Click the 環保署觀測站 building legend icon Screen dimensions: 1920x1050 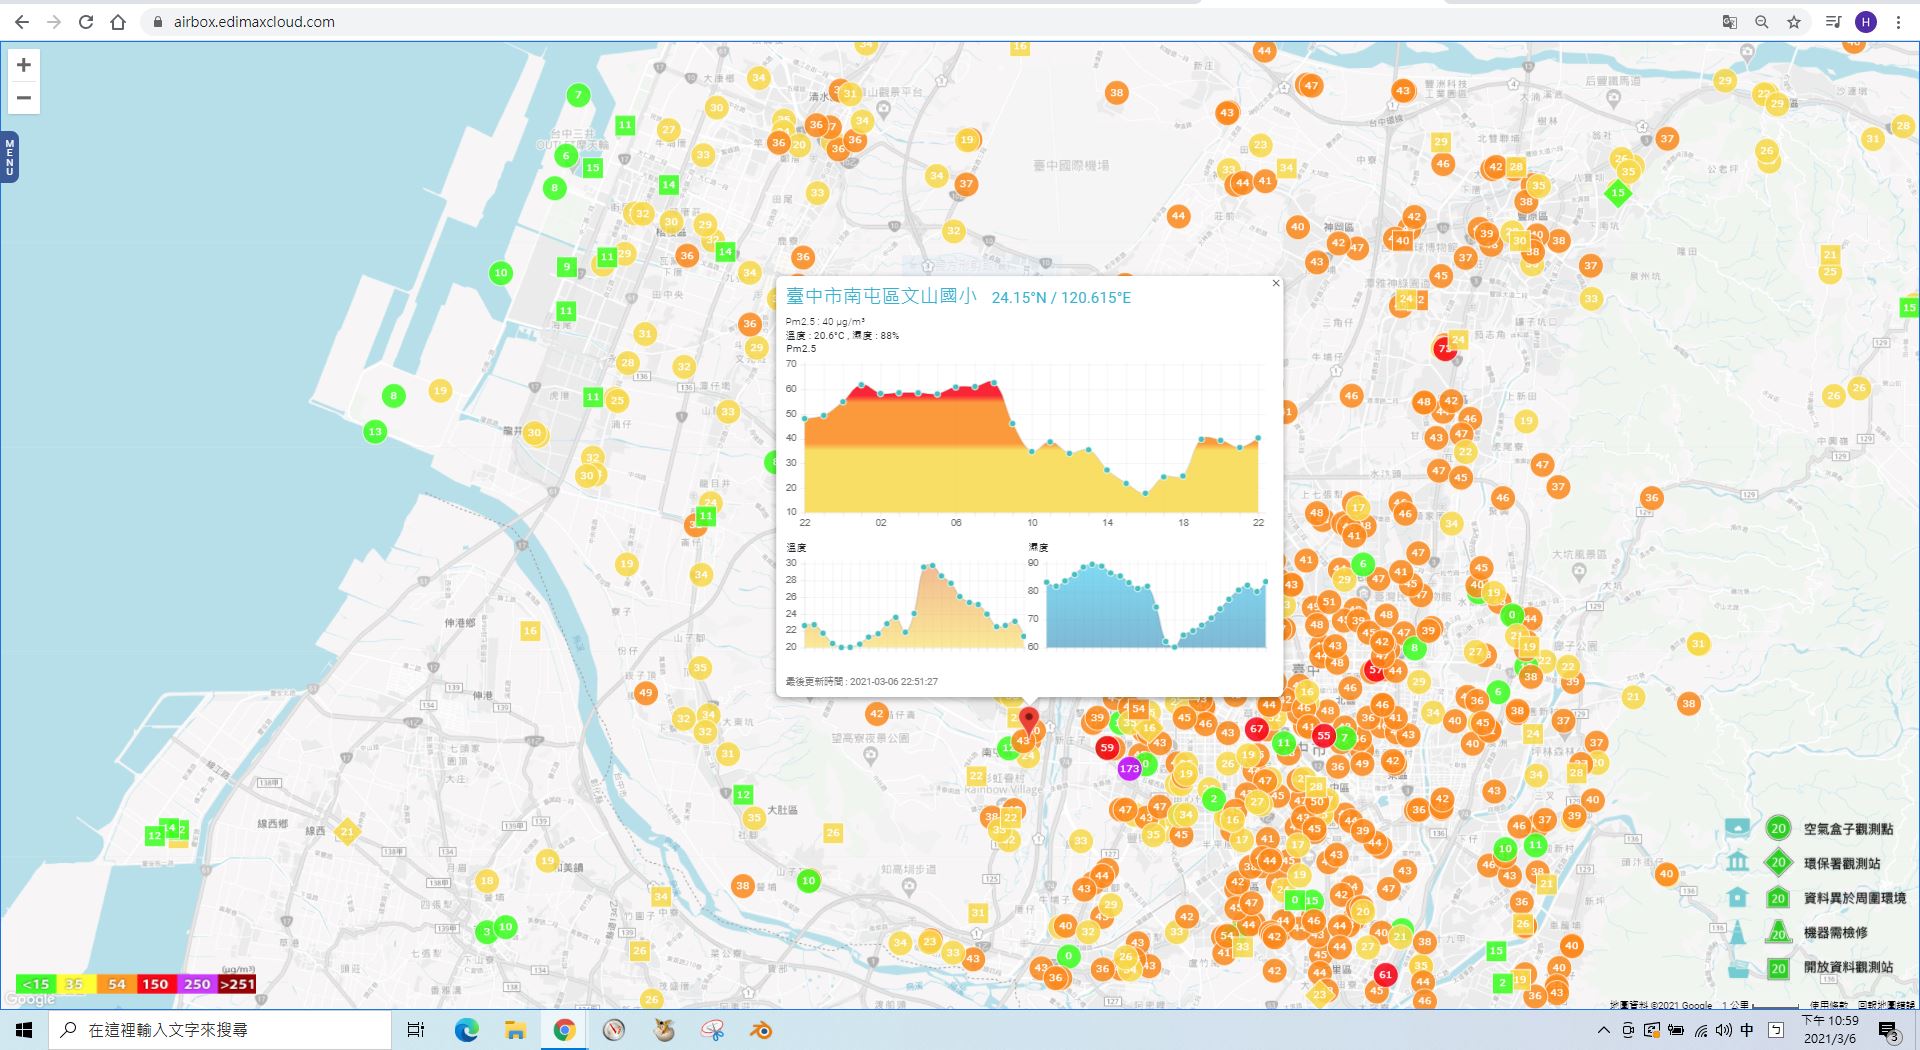(x=1738, y=862)
